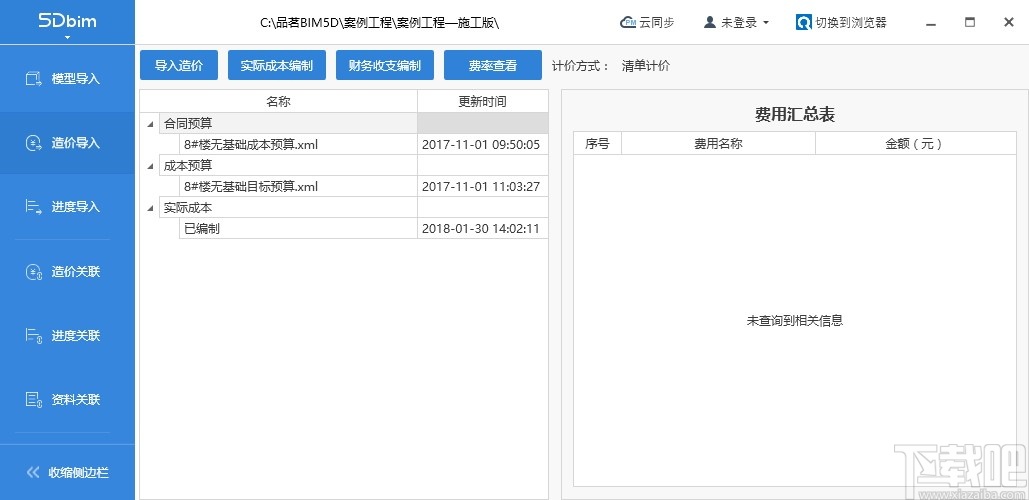Click the user account person icon
The height and width of the screenshot is (500, 1029).
(709, 22)
